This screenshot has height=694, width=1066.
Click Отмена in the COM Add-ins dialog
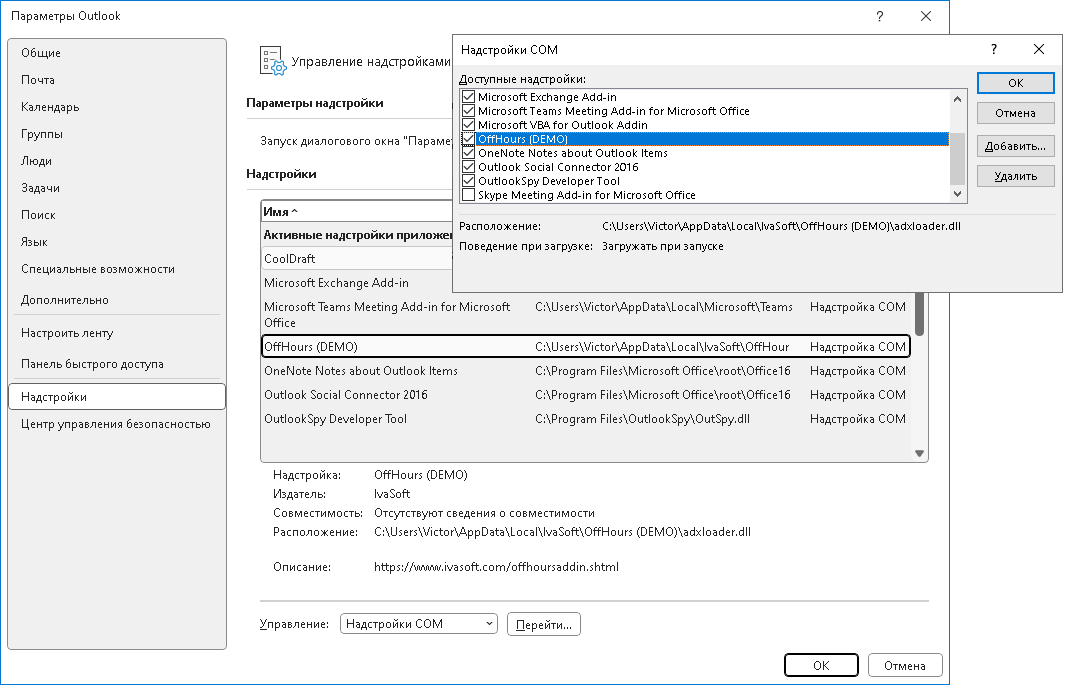[1016, 113]
